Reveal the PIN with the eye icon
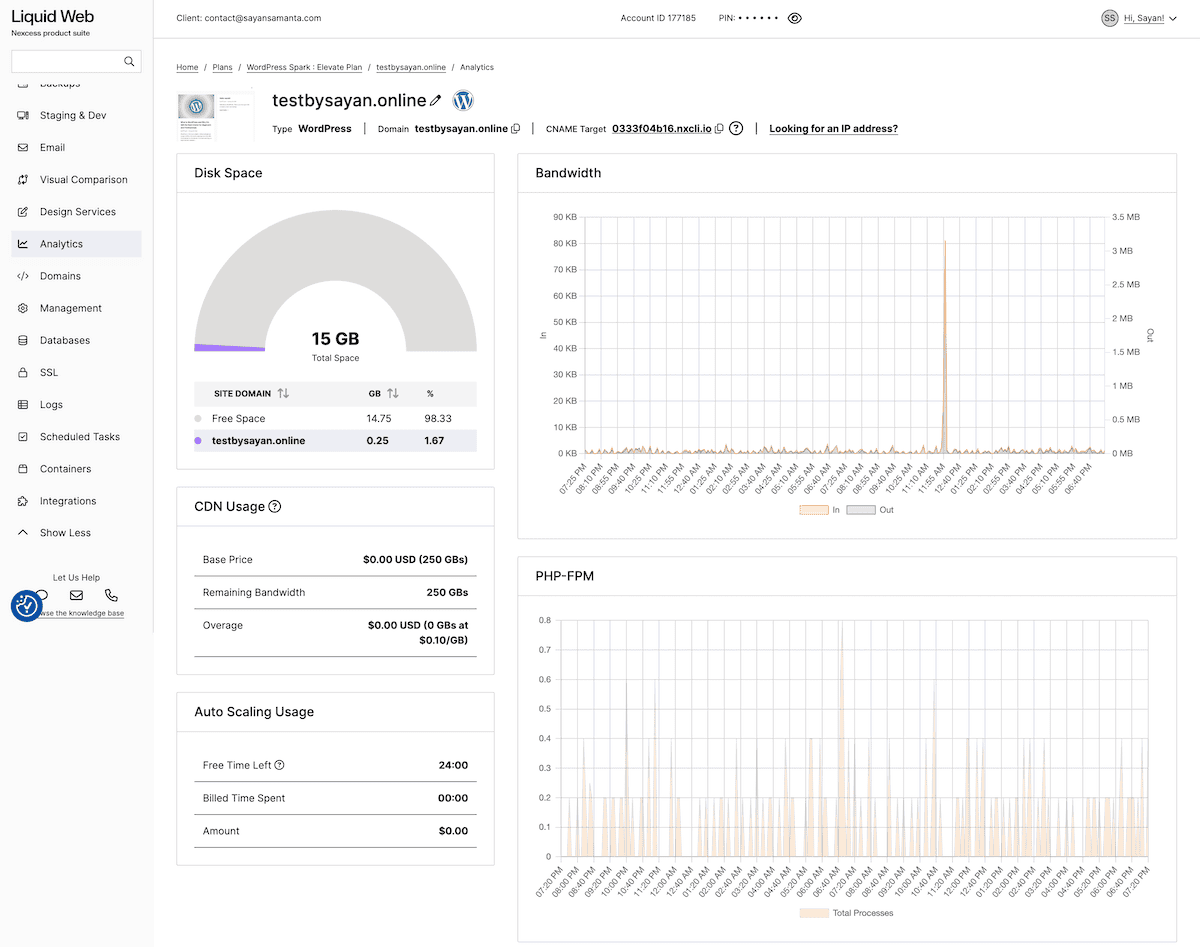 click(795, 18)
